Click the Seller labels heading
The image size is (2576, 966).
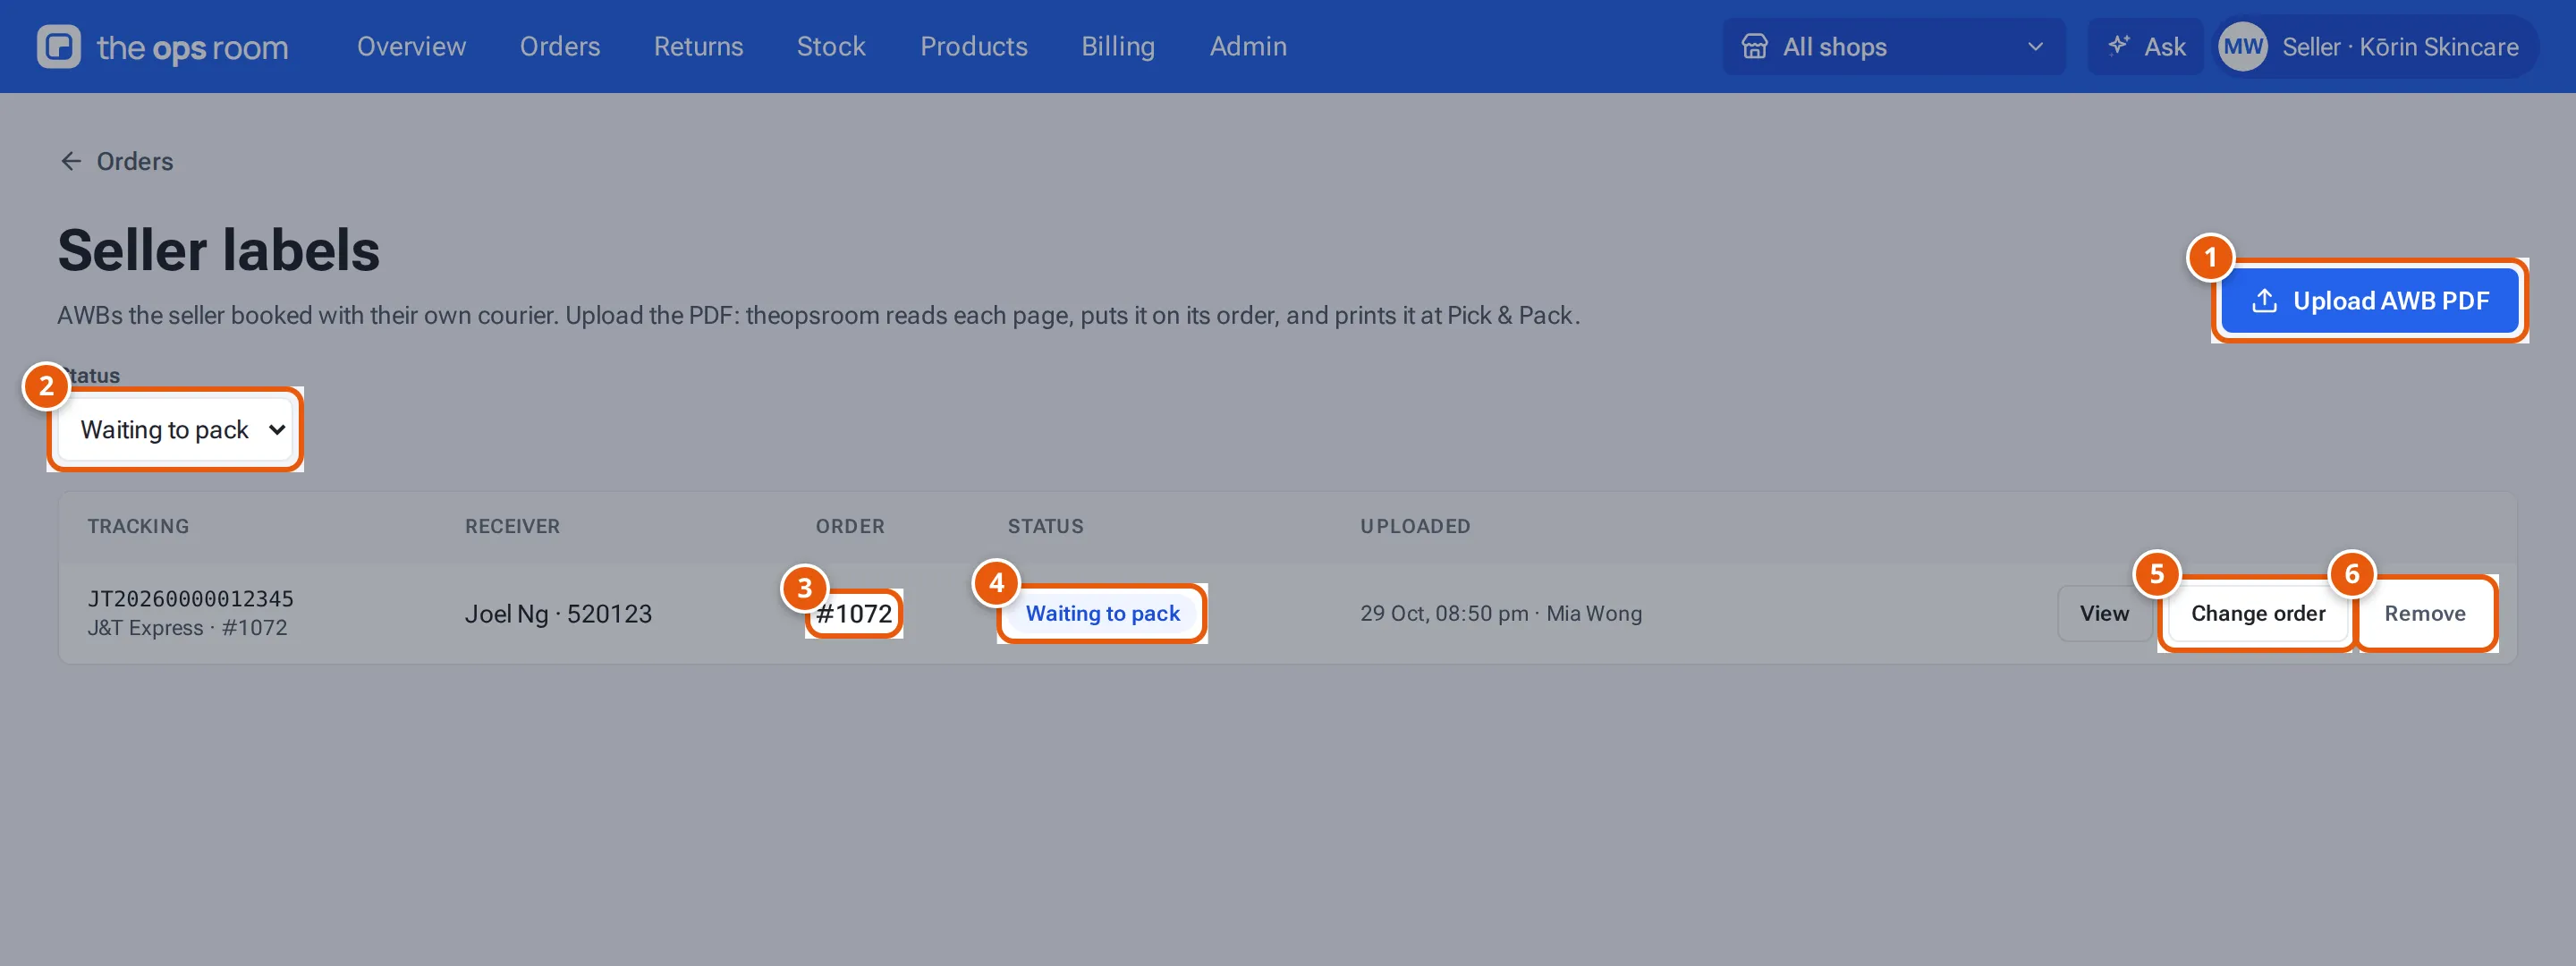click(x=218, y=250)
